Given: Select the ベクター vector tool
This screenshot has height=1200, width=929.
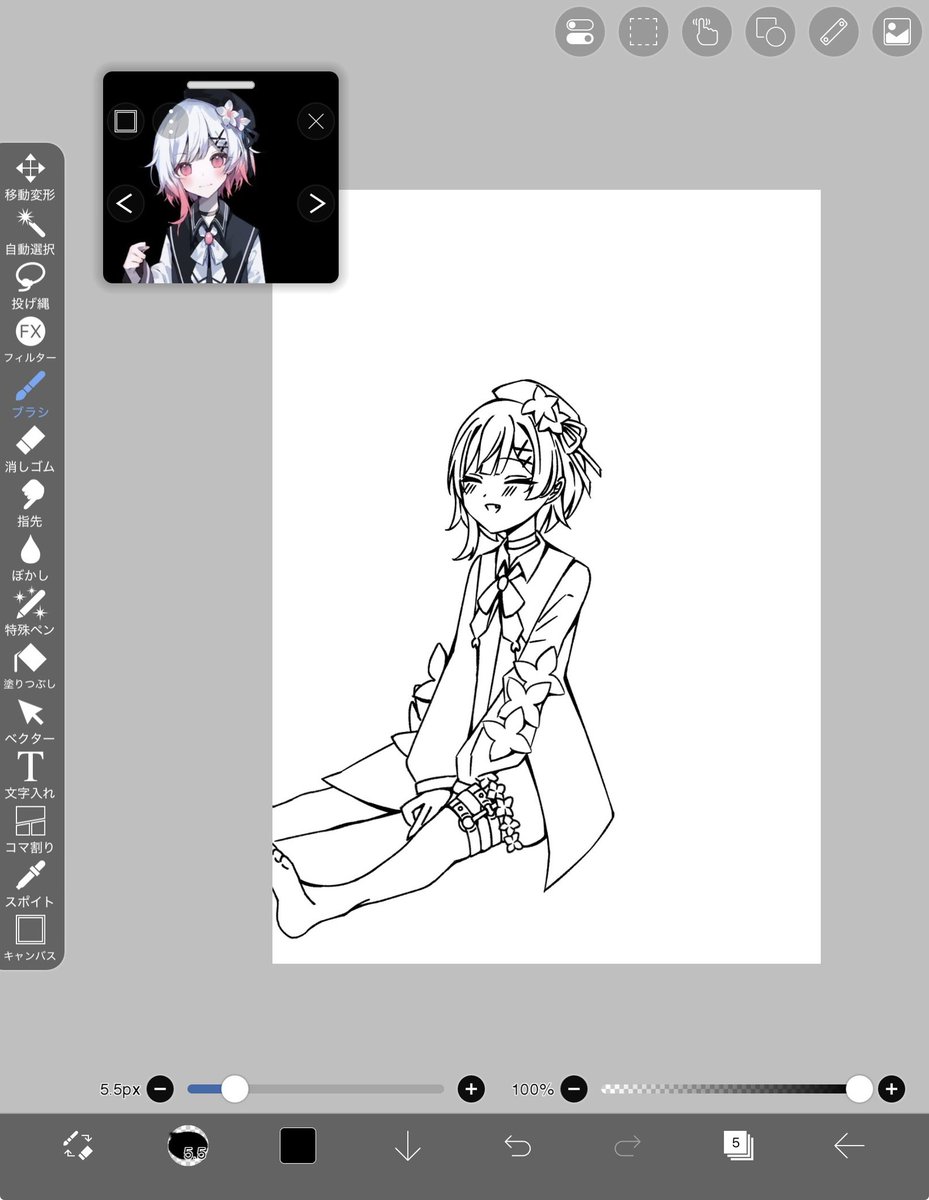Looking at the screenshot, I should click(30, 721).
